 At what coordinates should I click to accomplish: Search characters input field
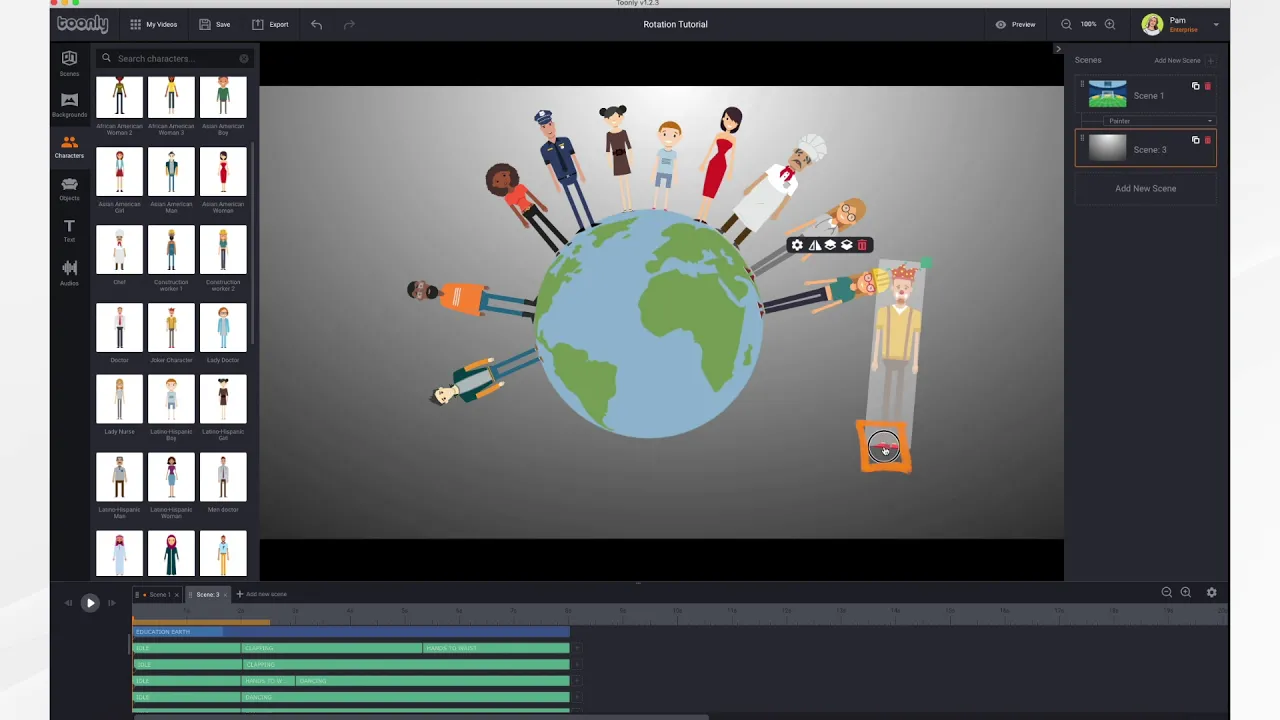[x=175, y=58]
